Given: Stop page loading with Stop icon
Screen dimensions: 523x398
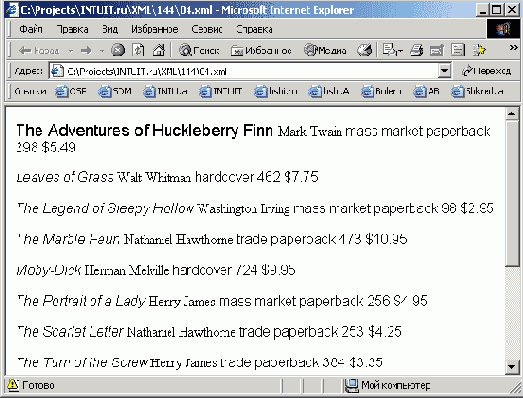Looking at the screenshot, I should pos(118,50).
